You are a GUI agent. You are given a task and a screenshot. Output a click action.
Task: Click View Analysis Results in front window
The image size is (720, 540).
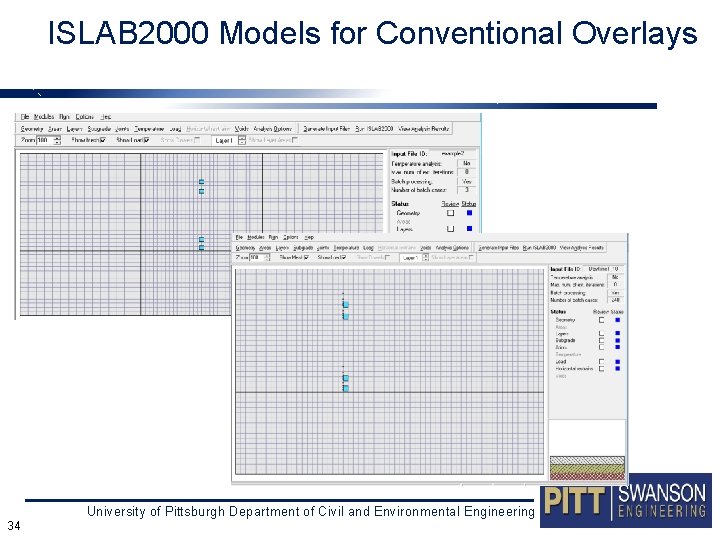(582, 248)
